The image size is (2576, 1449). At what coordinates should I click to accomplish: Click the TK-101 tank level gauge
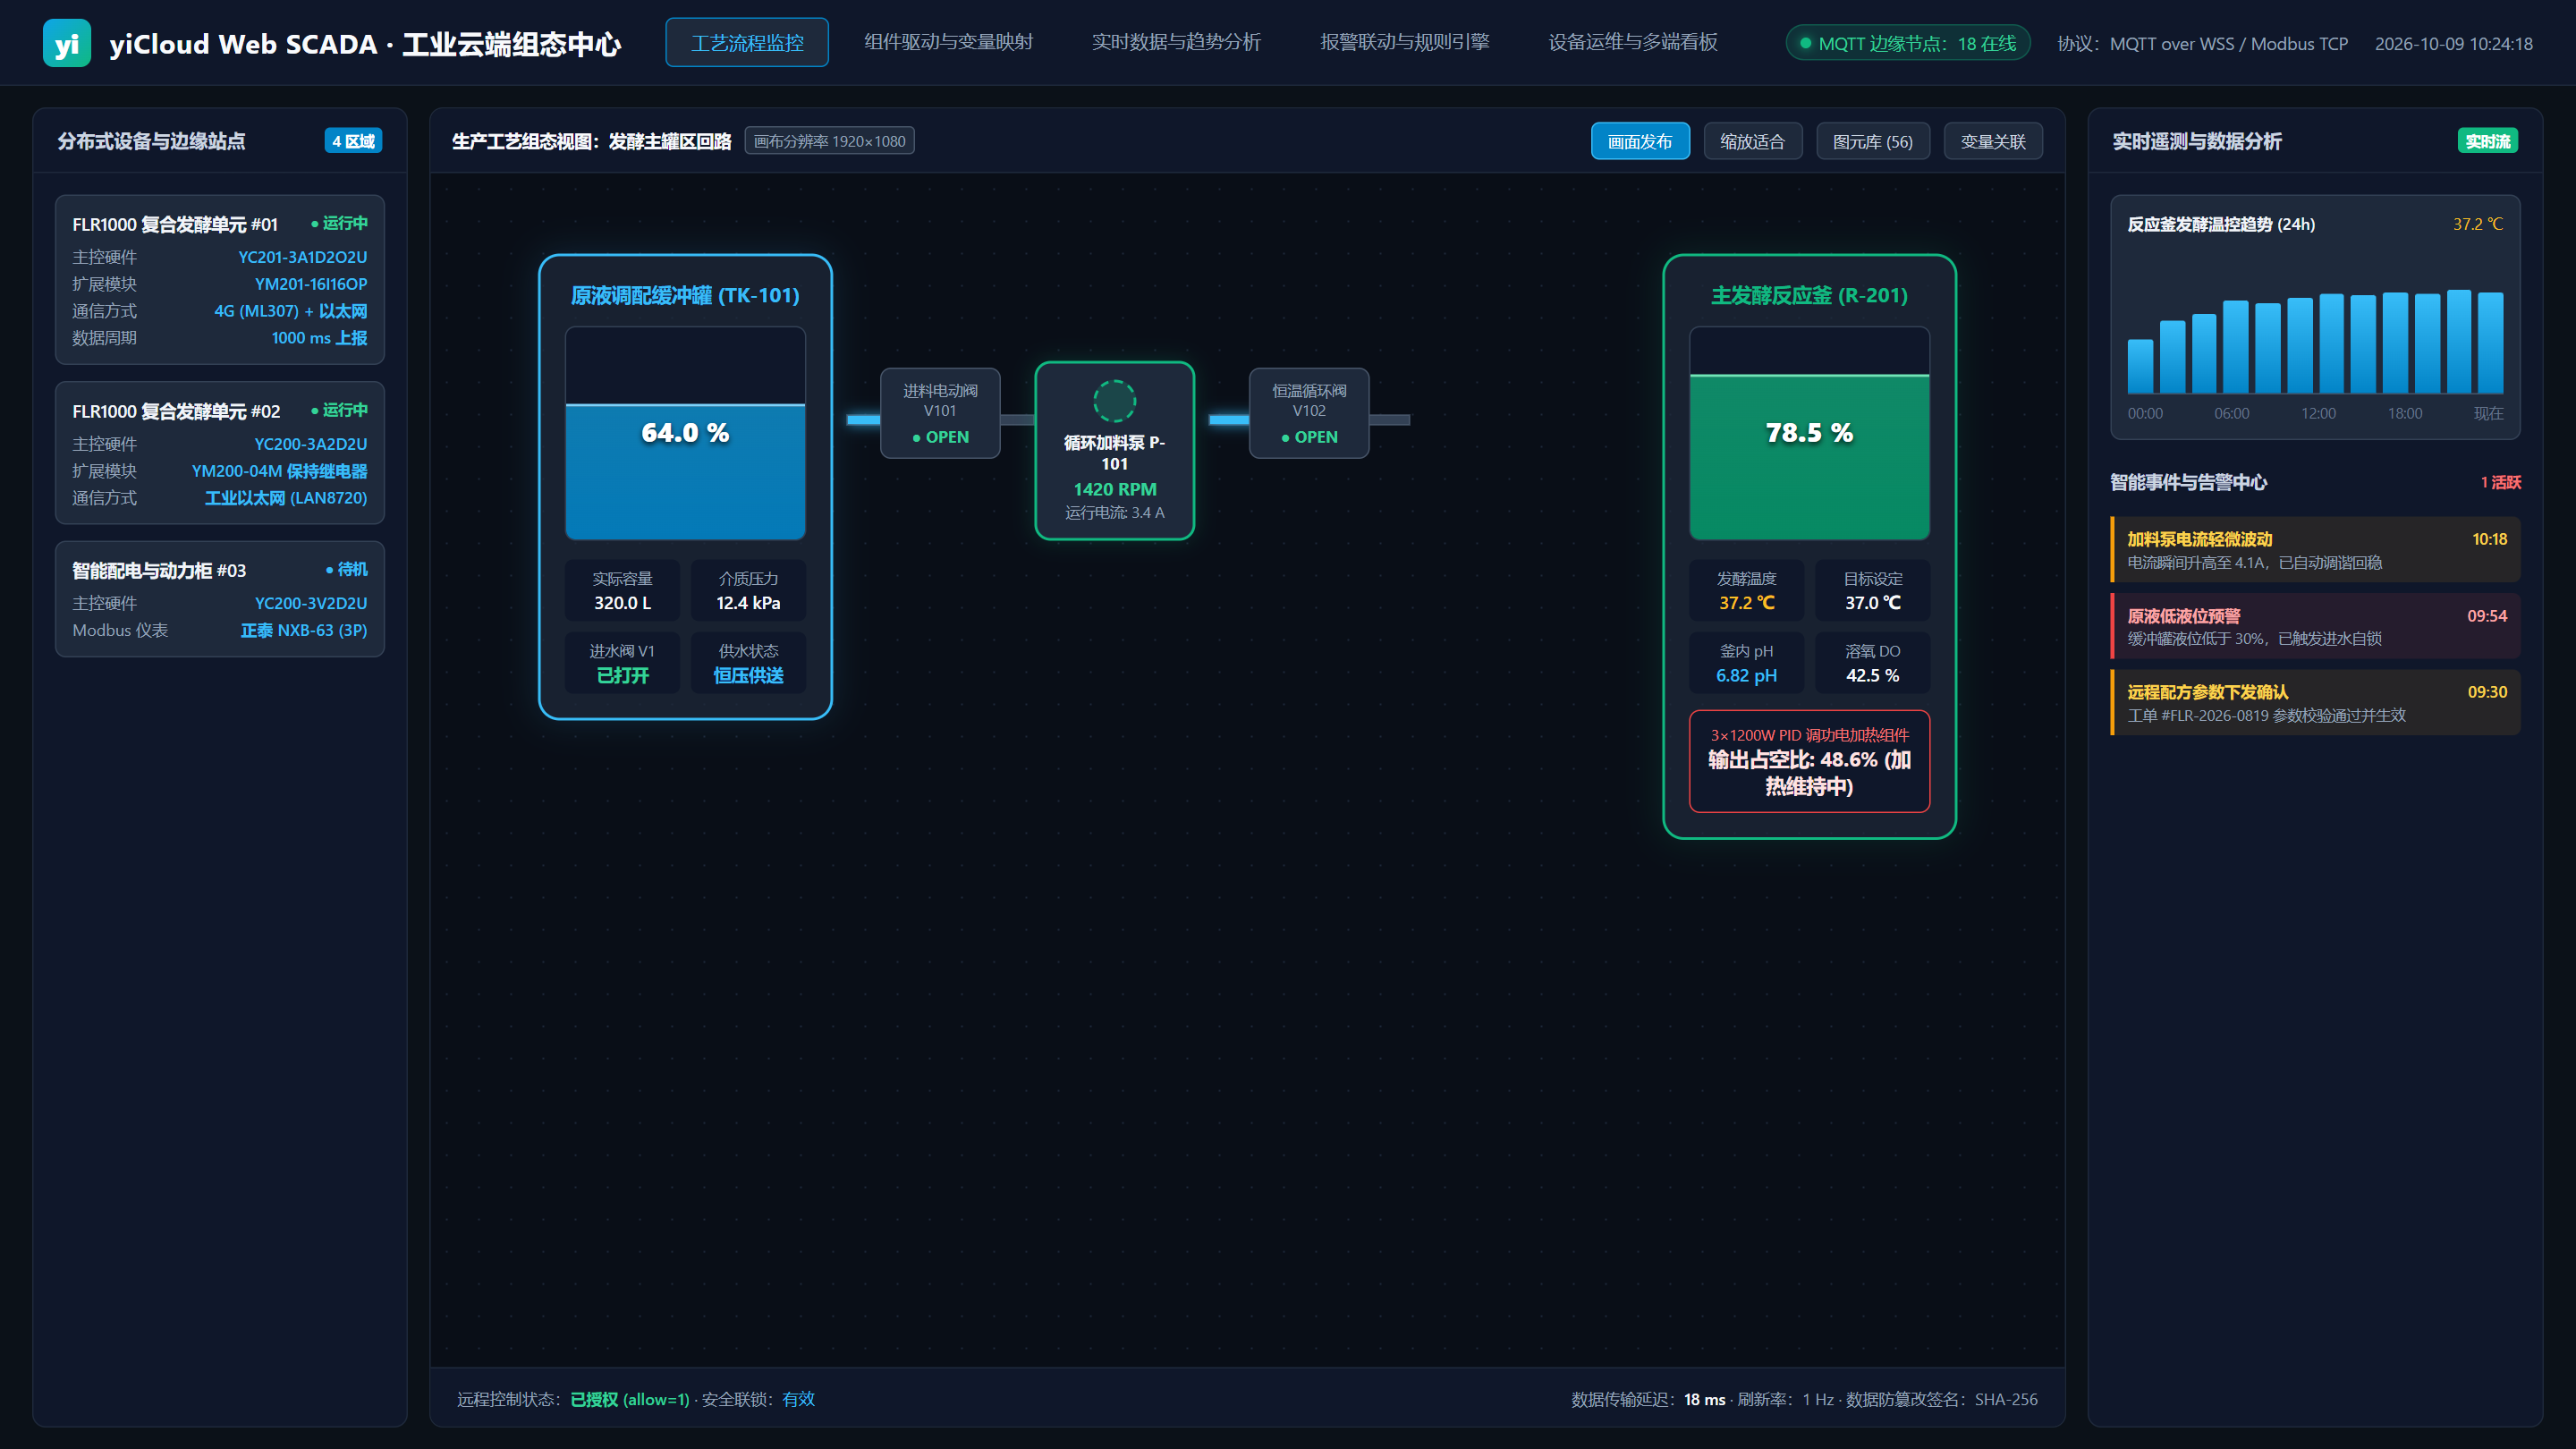[685, 433]
